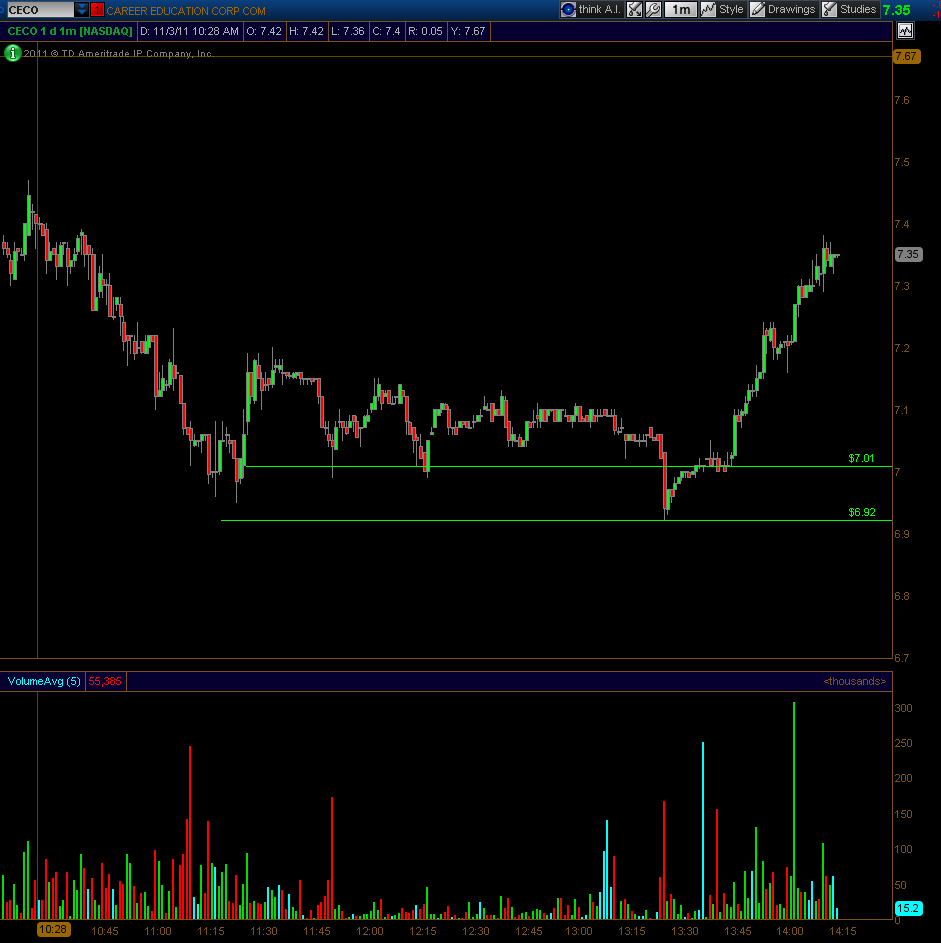Click the <thousands> units label
Viewport: 941px width, 943px height.
pyautogui.click(x=854, y=681)
